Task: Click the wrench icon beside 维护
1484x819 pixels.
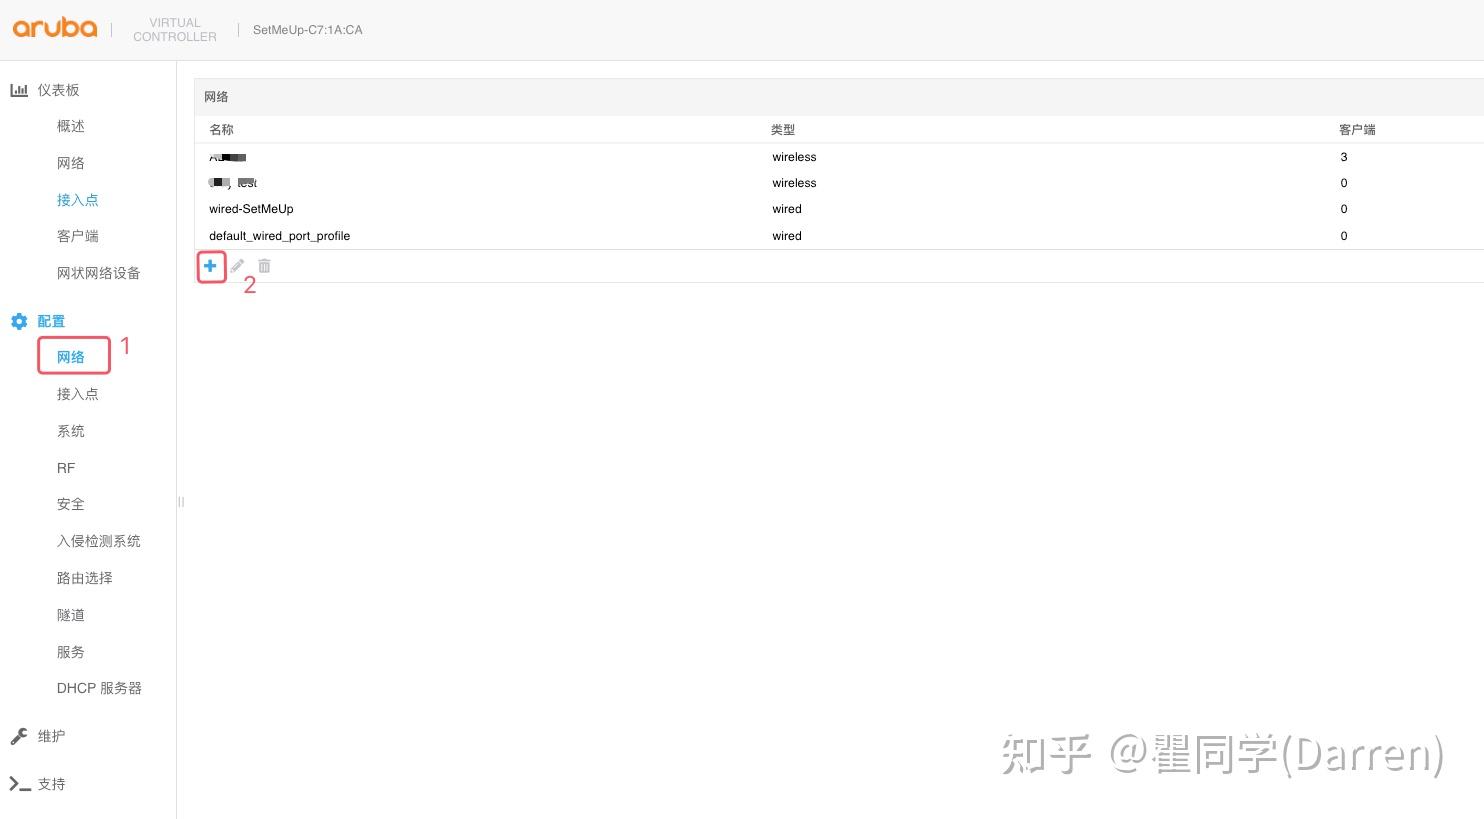Action: (x=18, y=735)
